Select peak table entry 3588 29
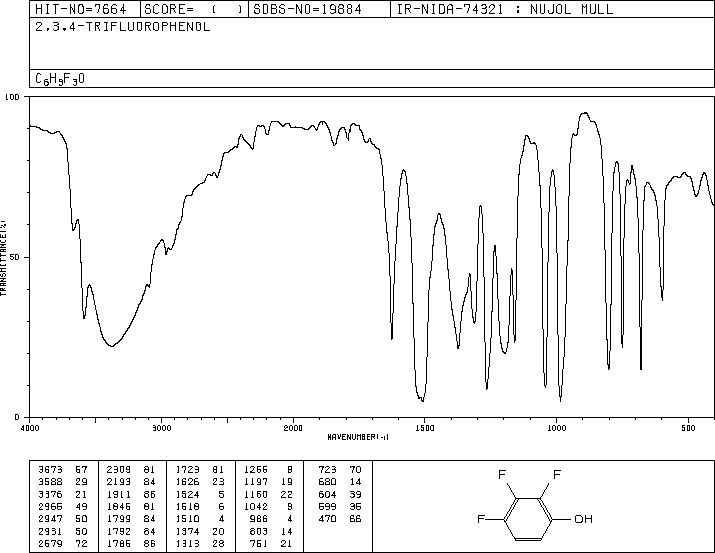Image resolution: width=715 pixels, height=553 pixels. point(62,482)
